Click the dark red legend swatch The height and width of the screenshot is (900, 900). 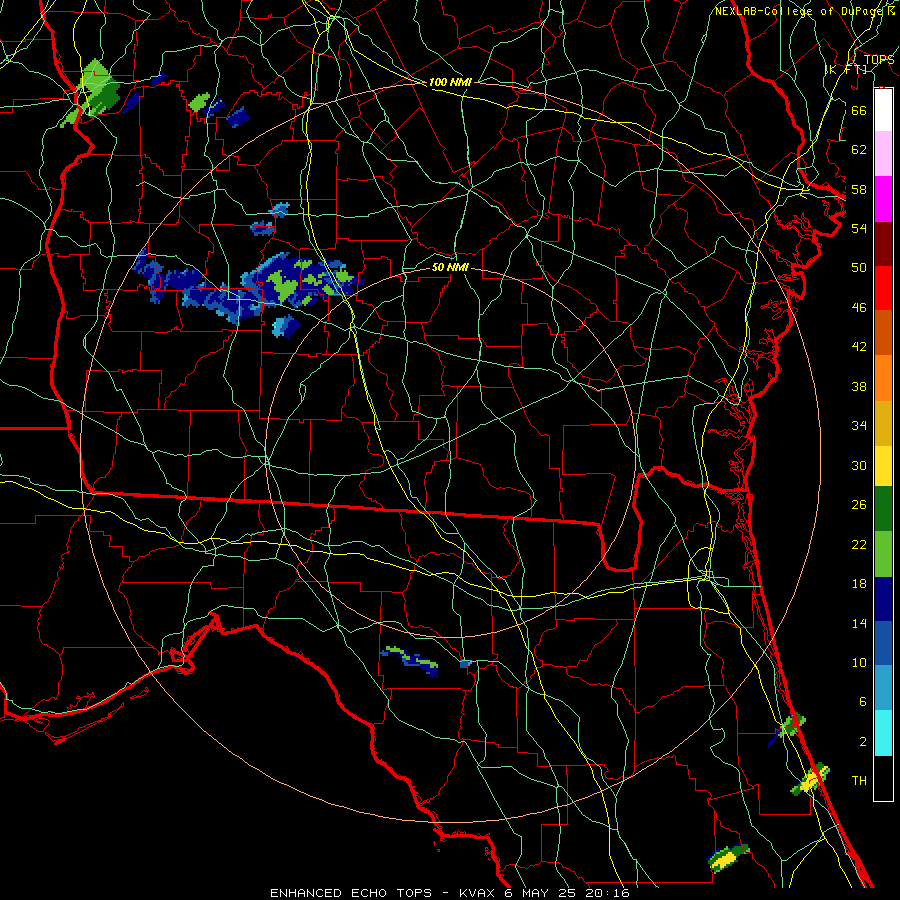click(x=883, y=244)
